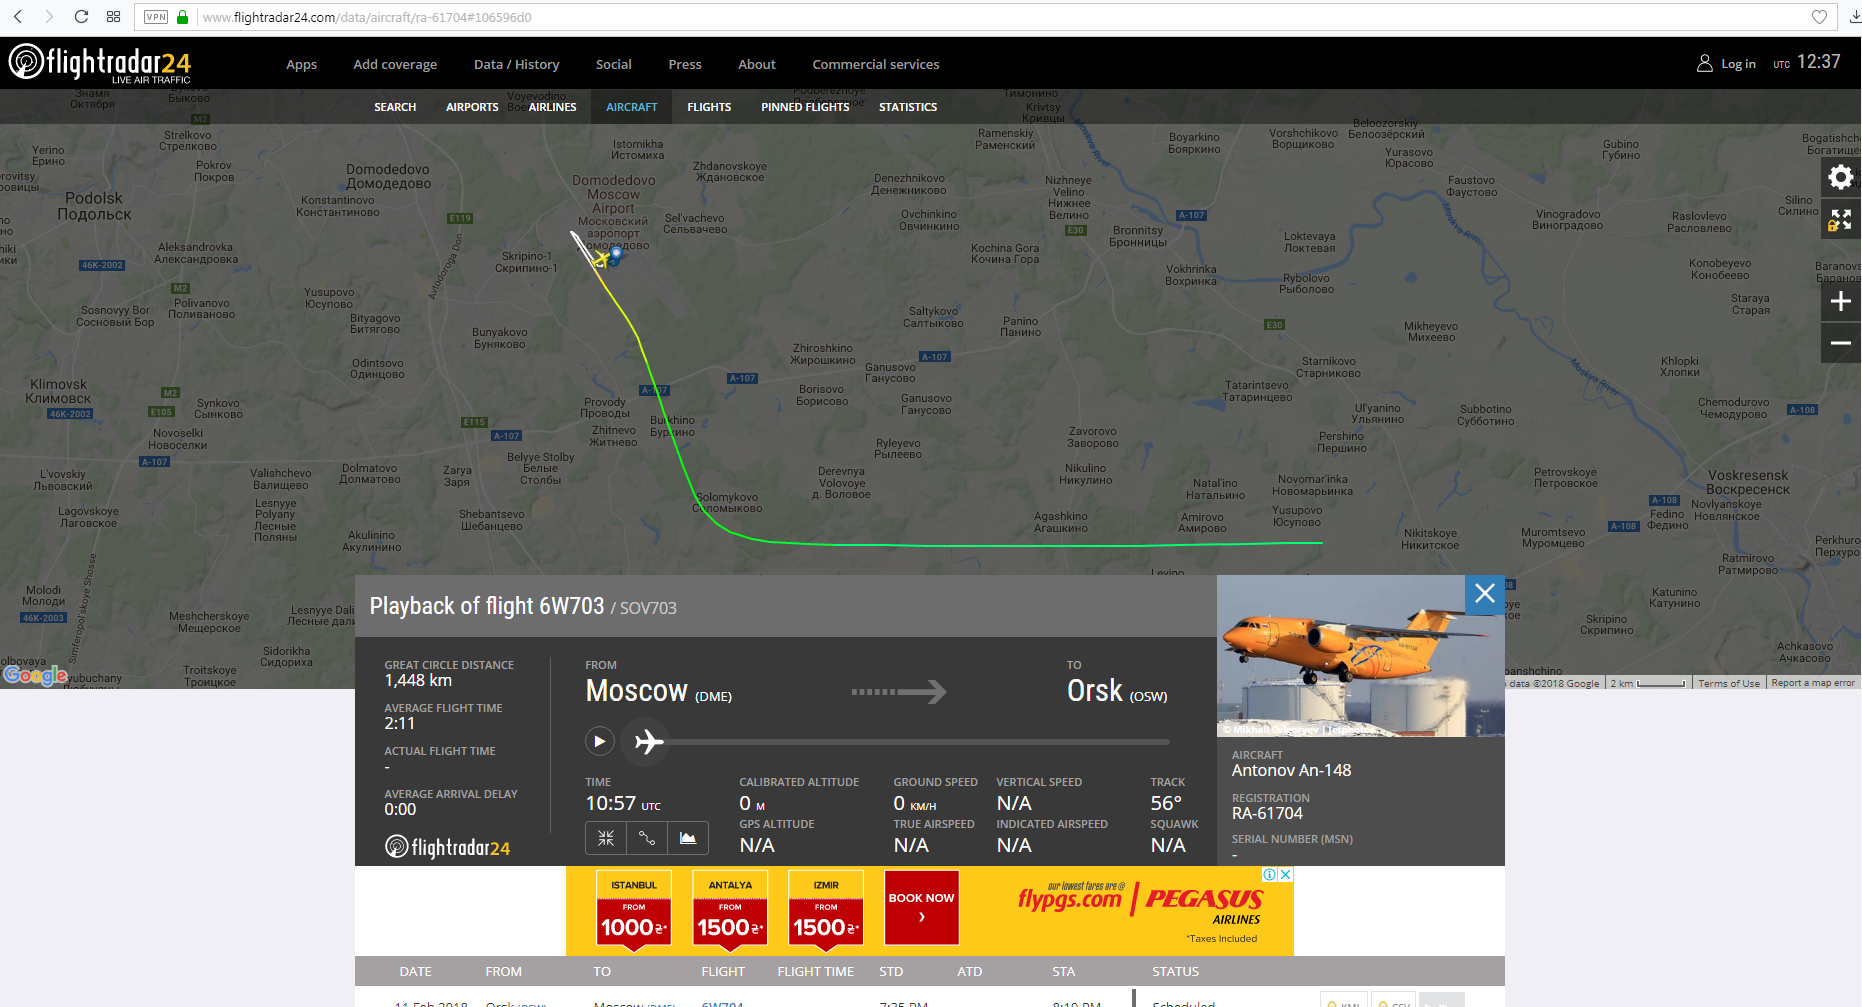This screenshot has width=1862, height=1007.
Task: Toggle fullscreen map view icon
Action: click(x=1840, y=220)
